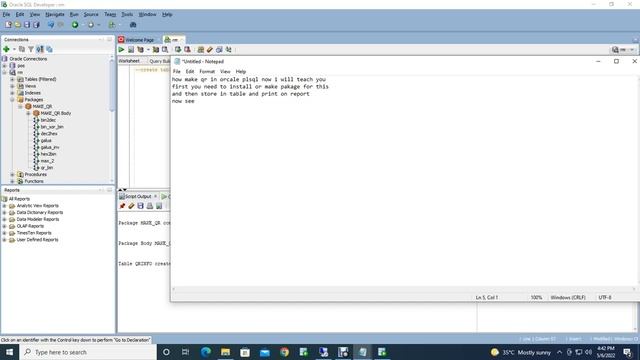
Task: Open the Tools menu in SQL Developer
Action: [127, 14]
